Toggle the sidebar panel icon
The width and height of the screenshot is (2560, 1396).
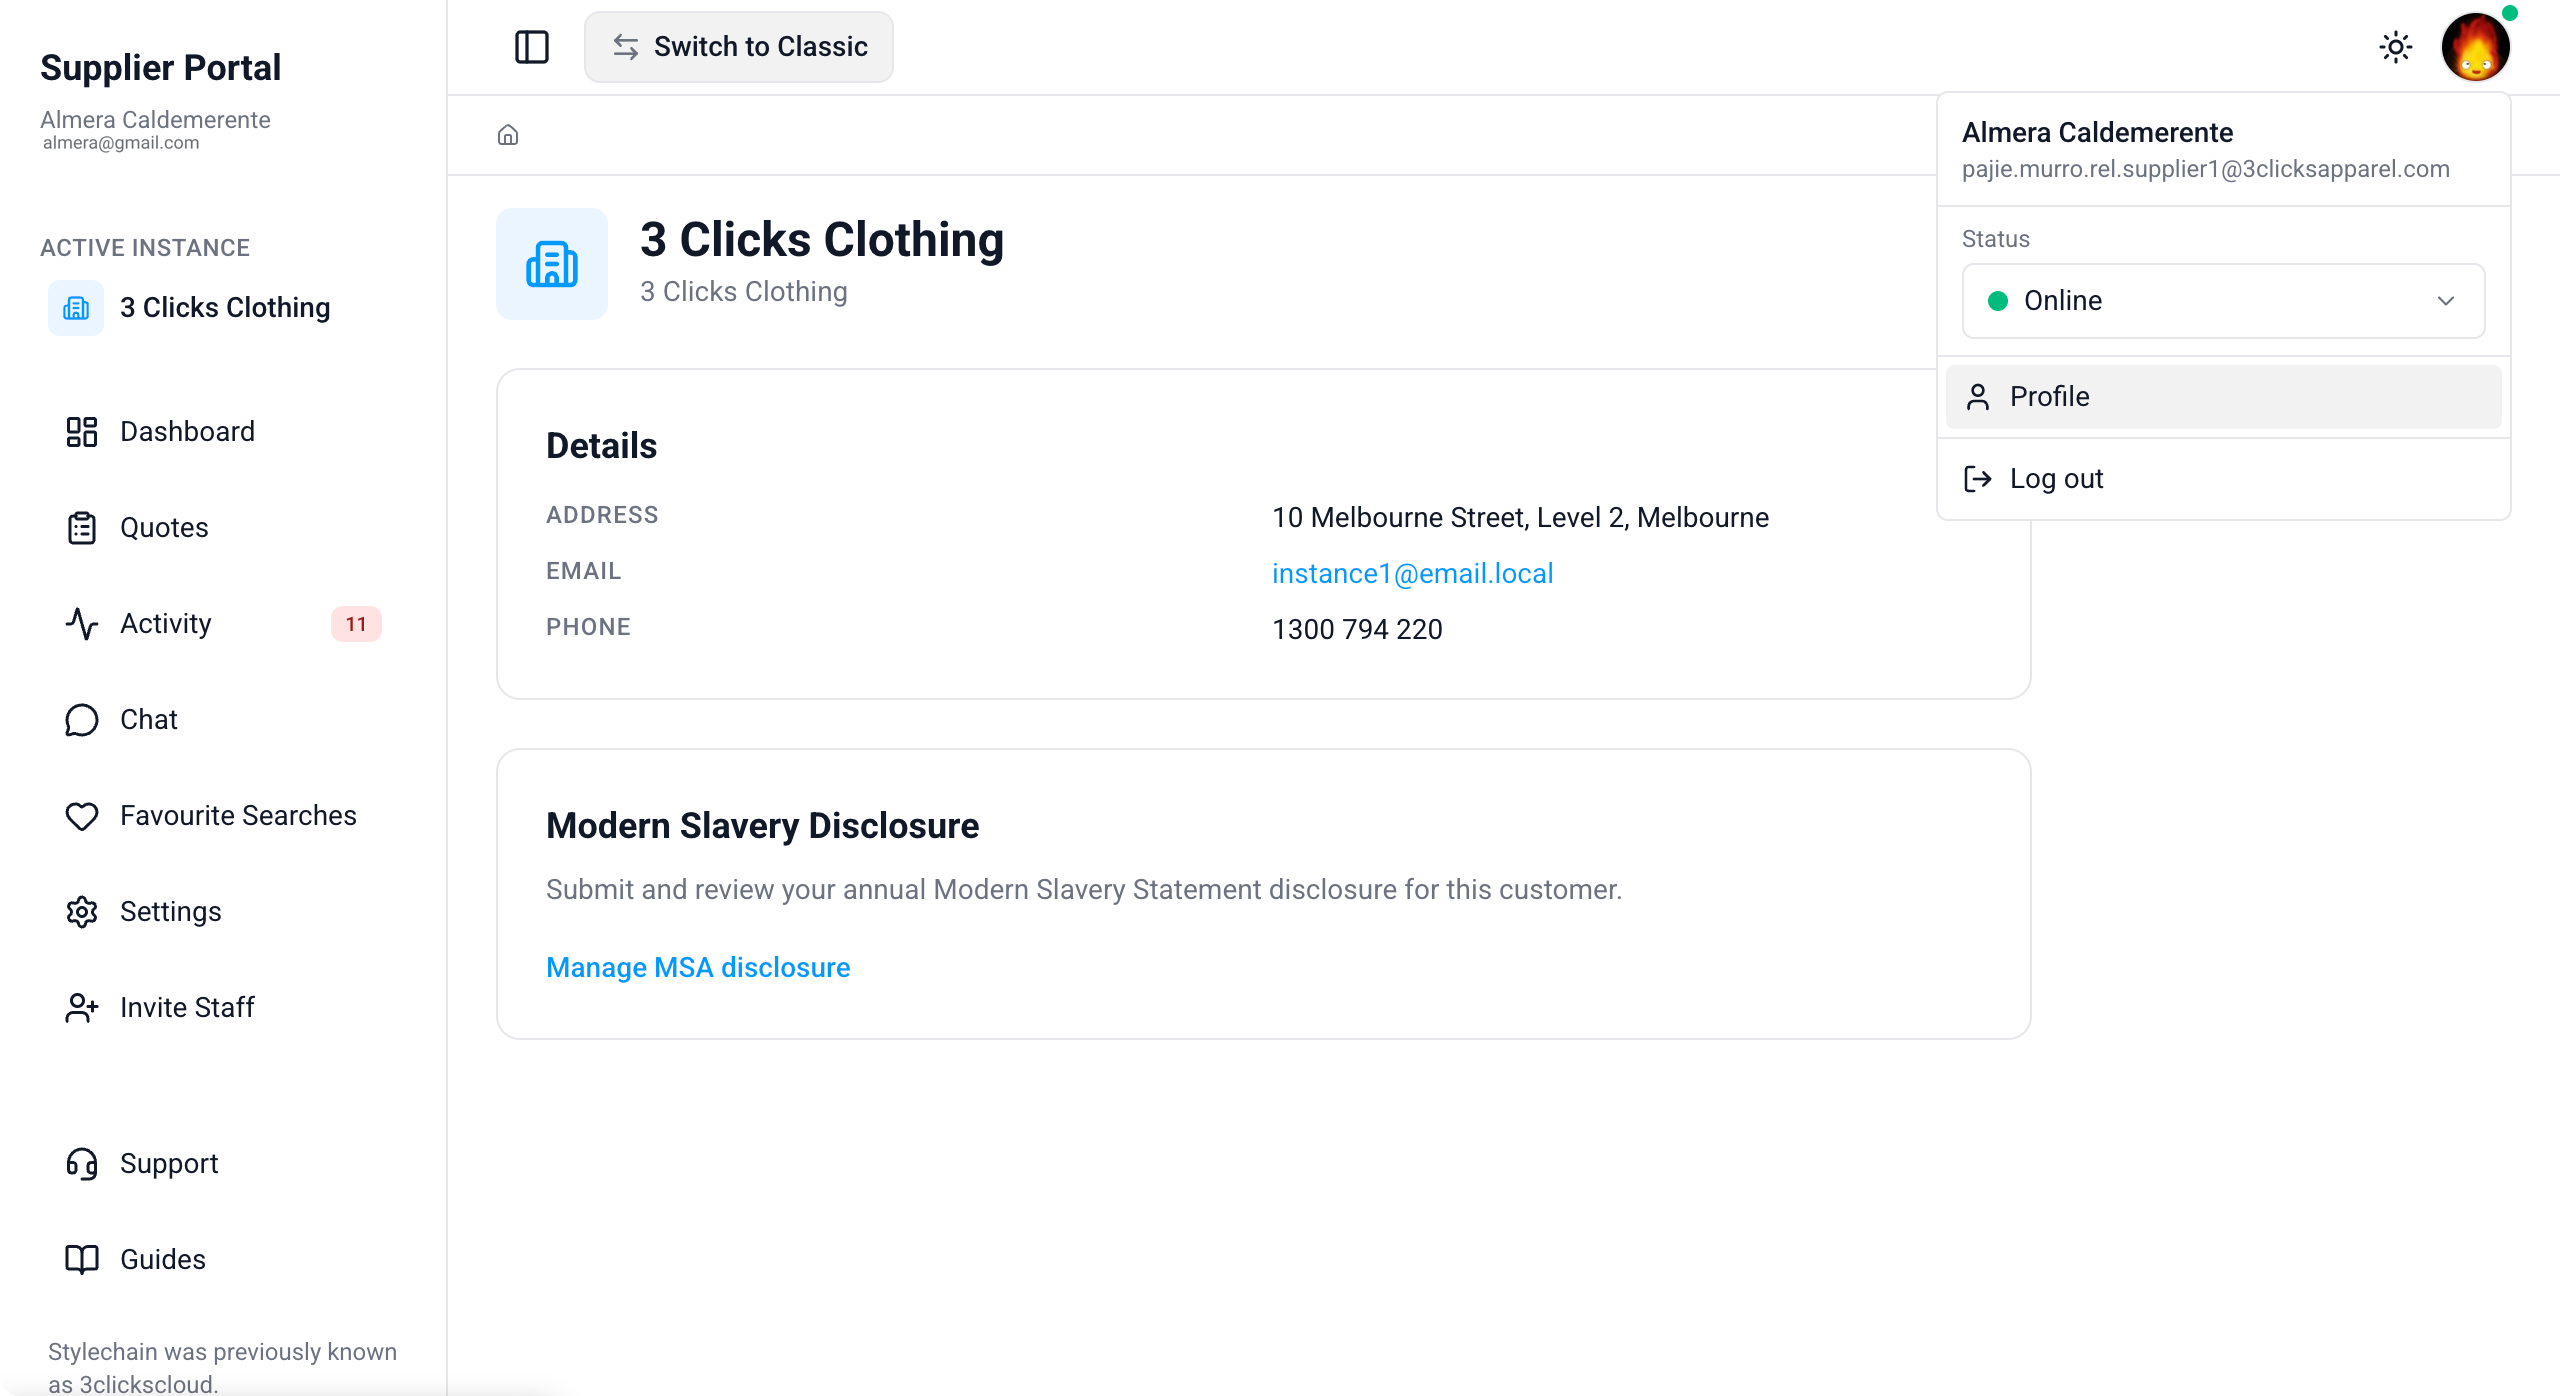531,47
